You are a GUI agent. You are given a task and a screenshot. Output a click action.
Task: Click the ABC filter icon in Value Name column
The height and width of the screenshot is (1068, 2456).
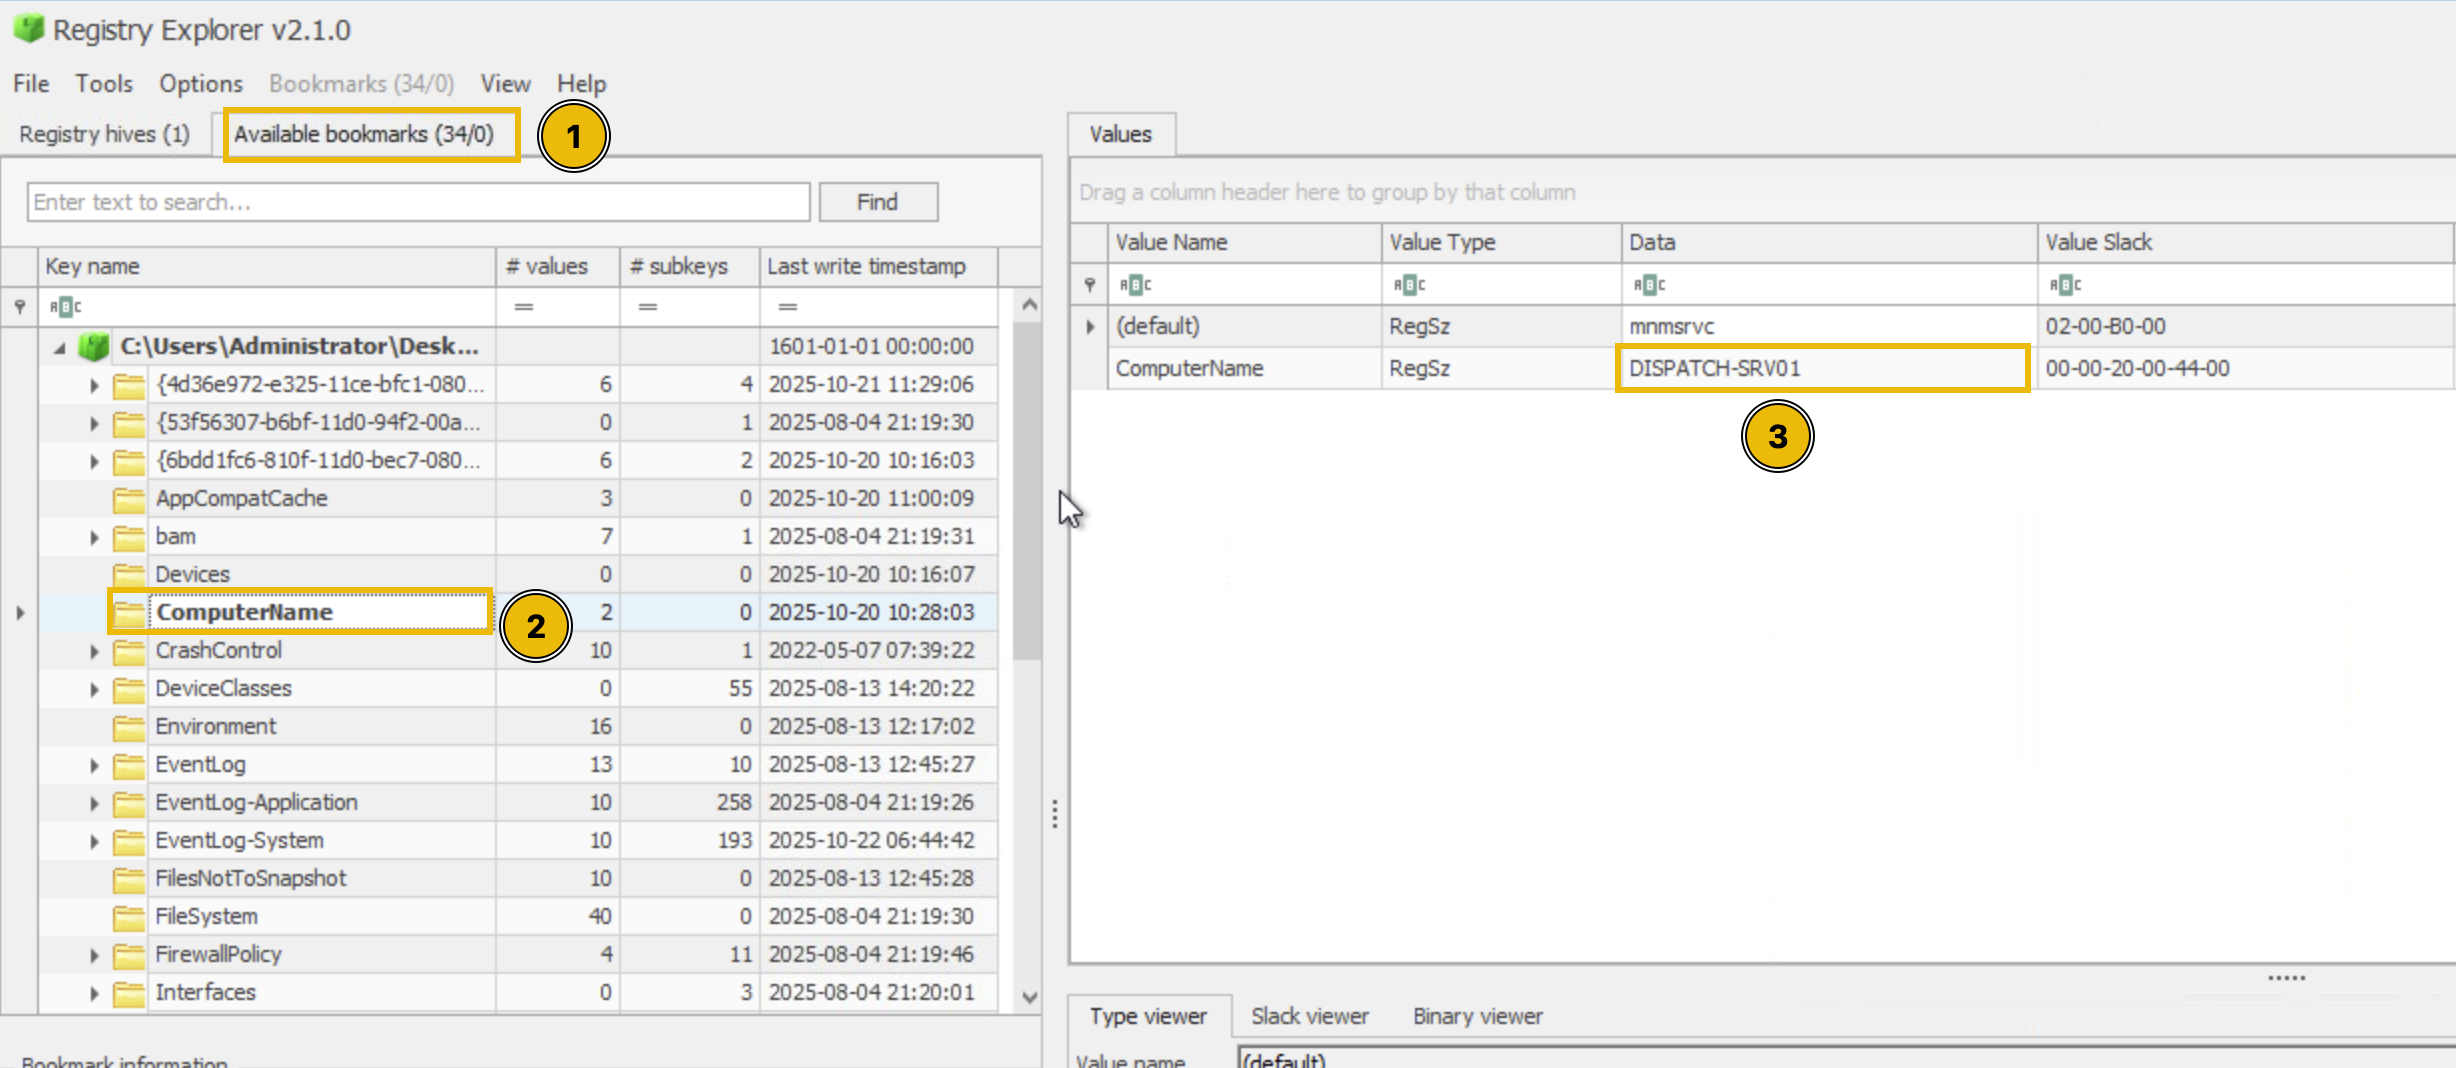coord(1135,284)
